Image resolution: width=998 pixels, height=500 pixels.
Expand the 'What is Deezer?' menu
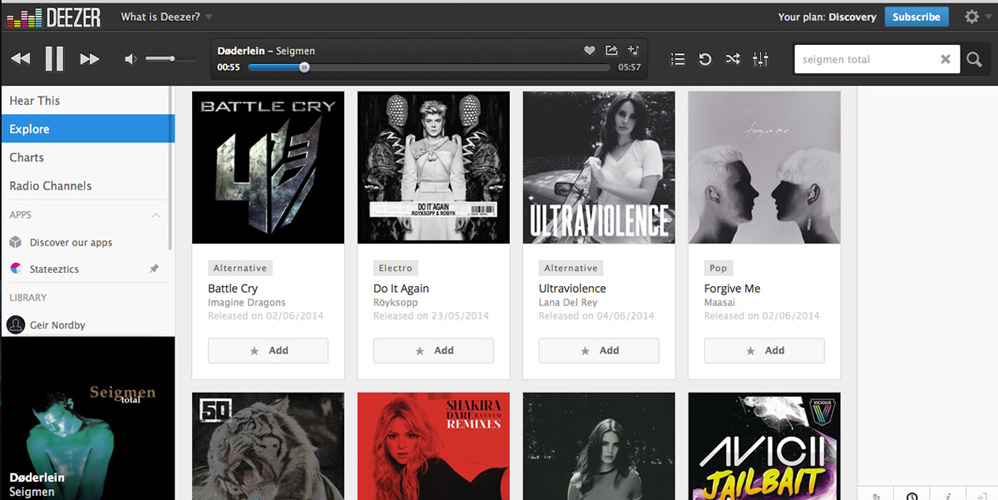(166, 17)
